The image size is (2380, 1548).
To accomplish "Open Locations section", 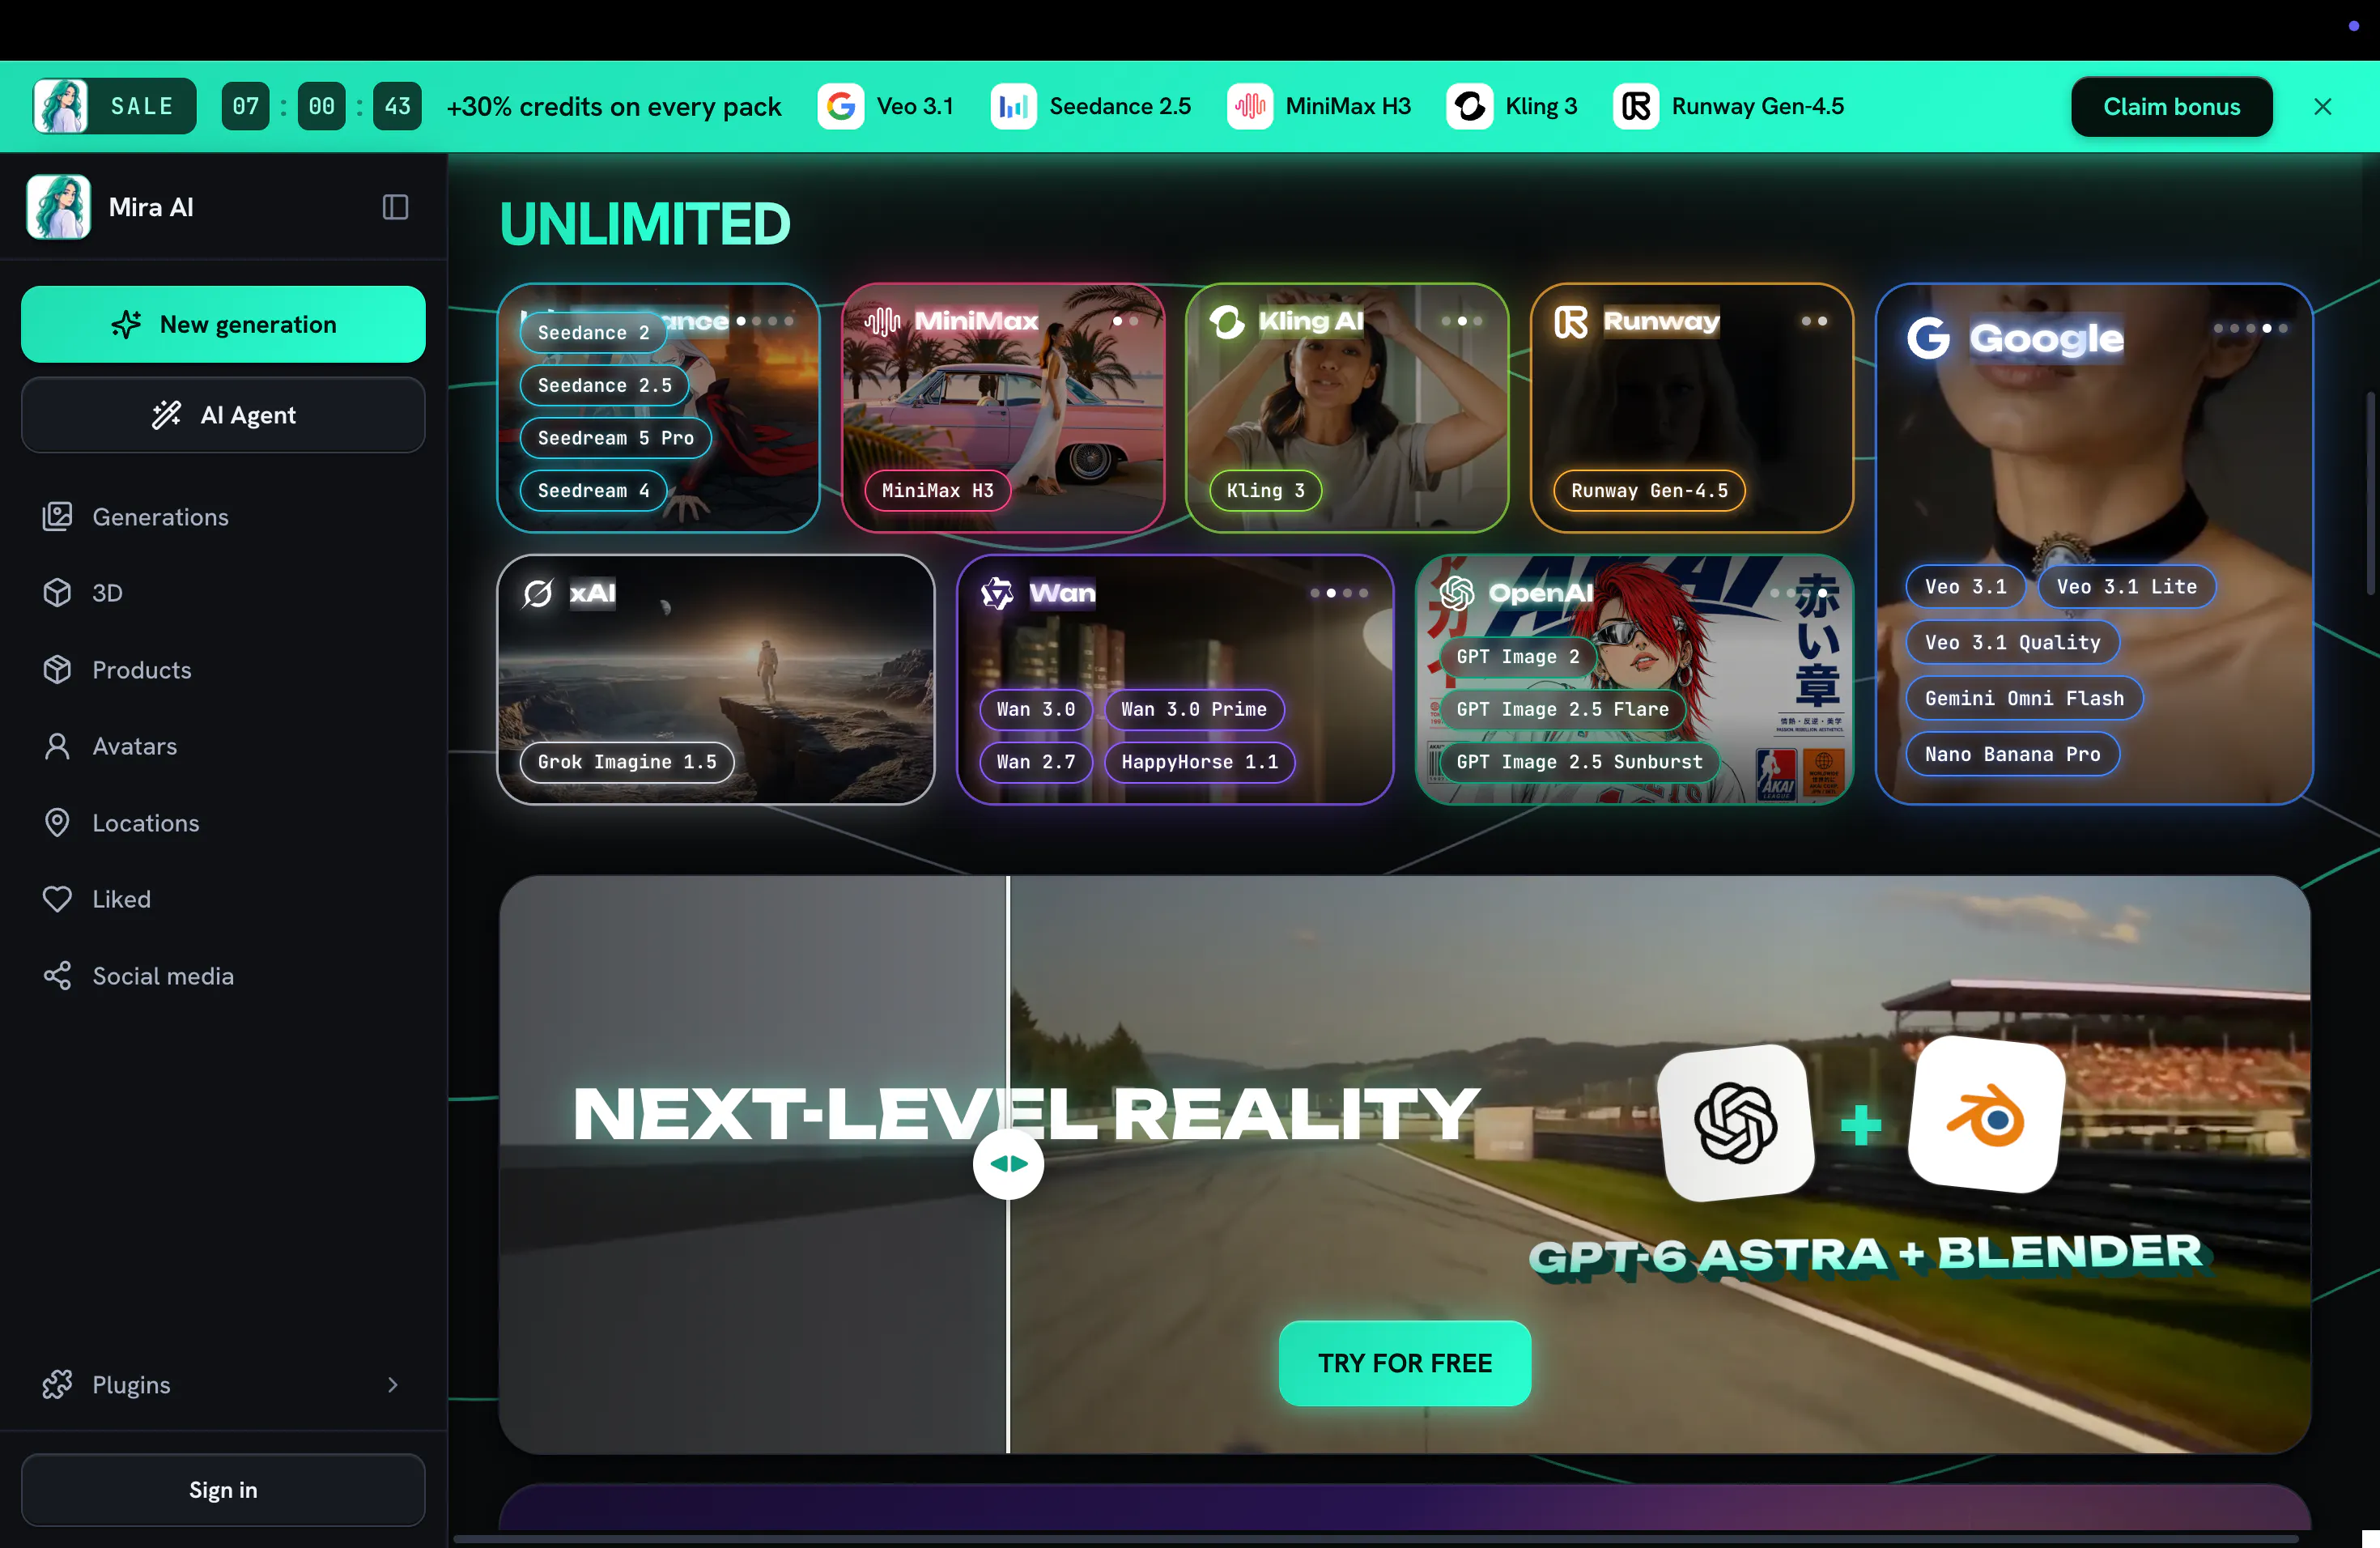I will (223, 822).
